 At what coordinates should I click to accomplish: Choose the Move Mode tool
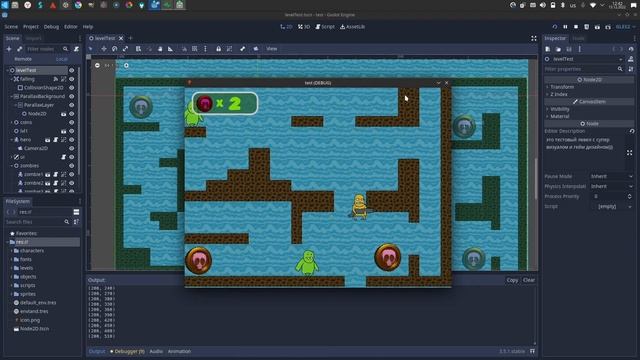[104, 49]
